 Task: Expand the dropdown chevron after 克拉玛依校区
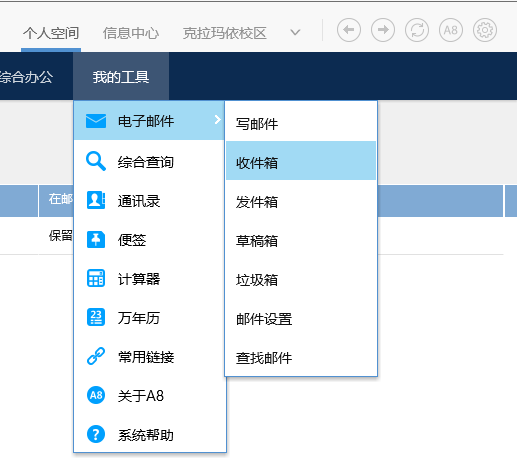(295, 32)
